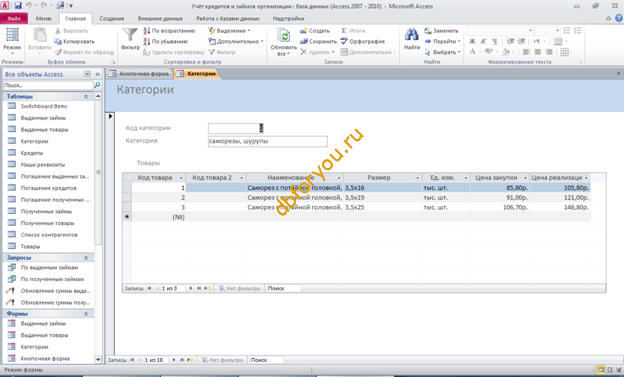
Task: Click the navigation pane search magnifier
Action: (x=97, y=85)
